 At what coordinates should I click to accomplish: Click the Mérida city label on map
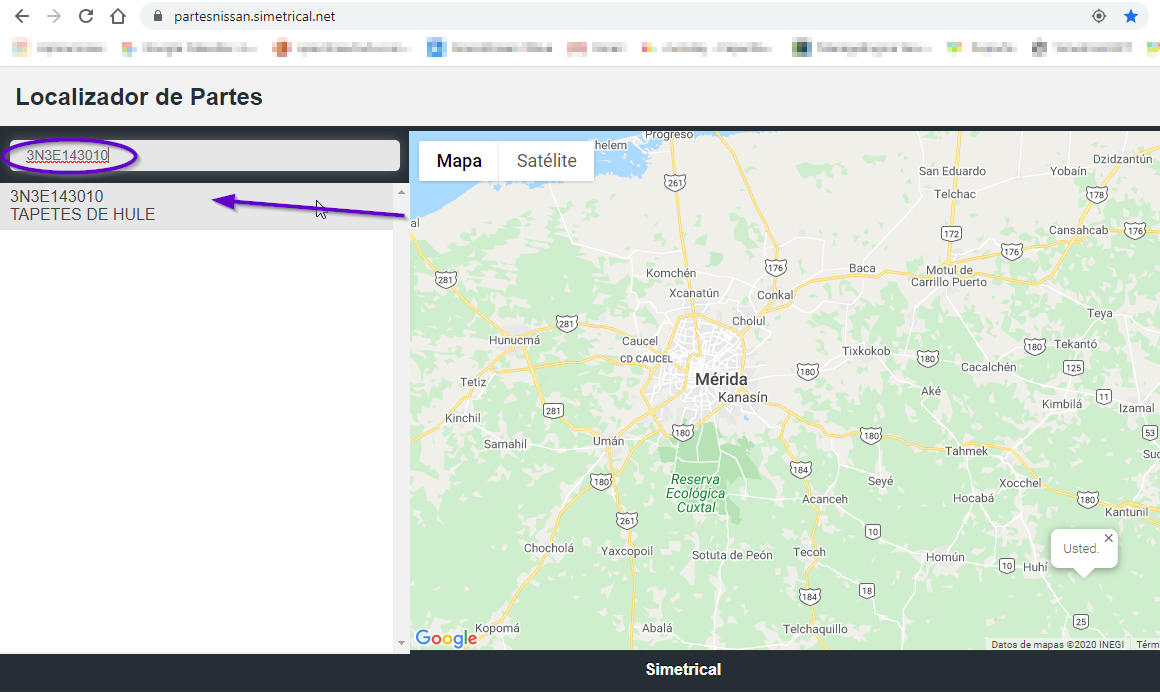(721, 380)
